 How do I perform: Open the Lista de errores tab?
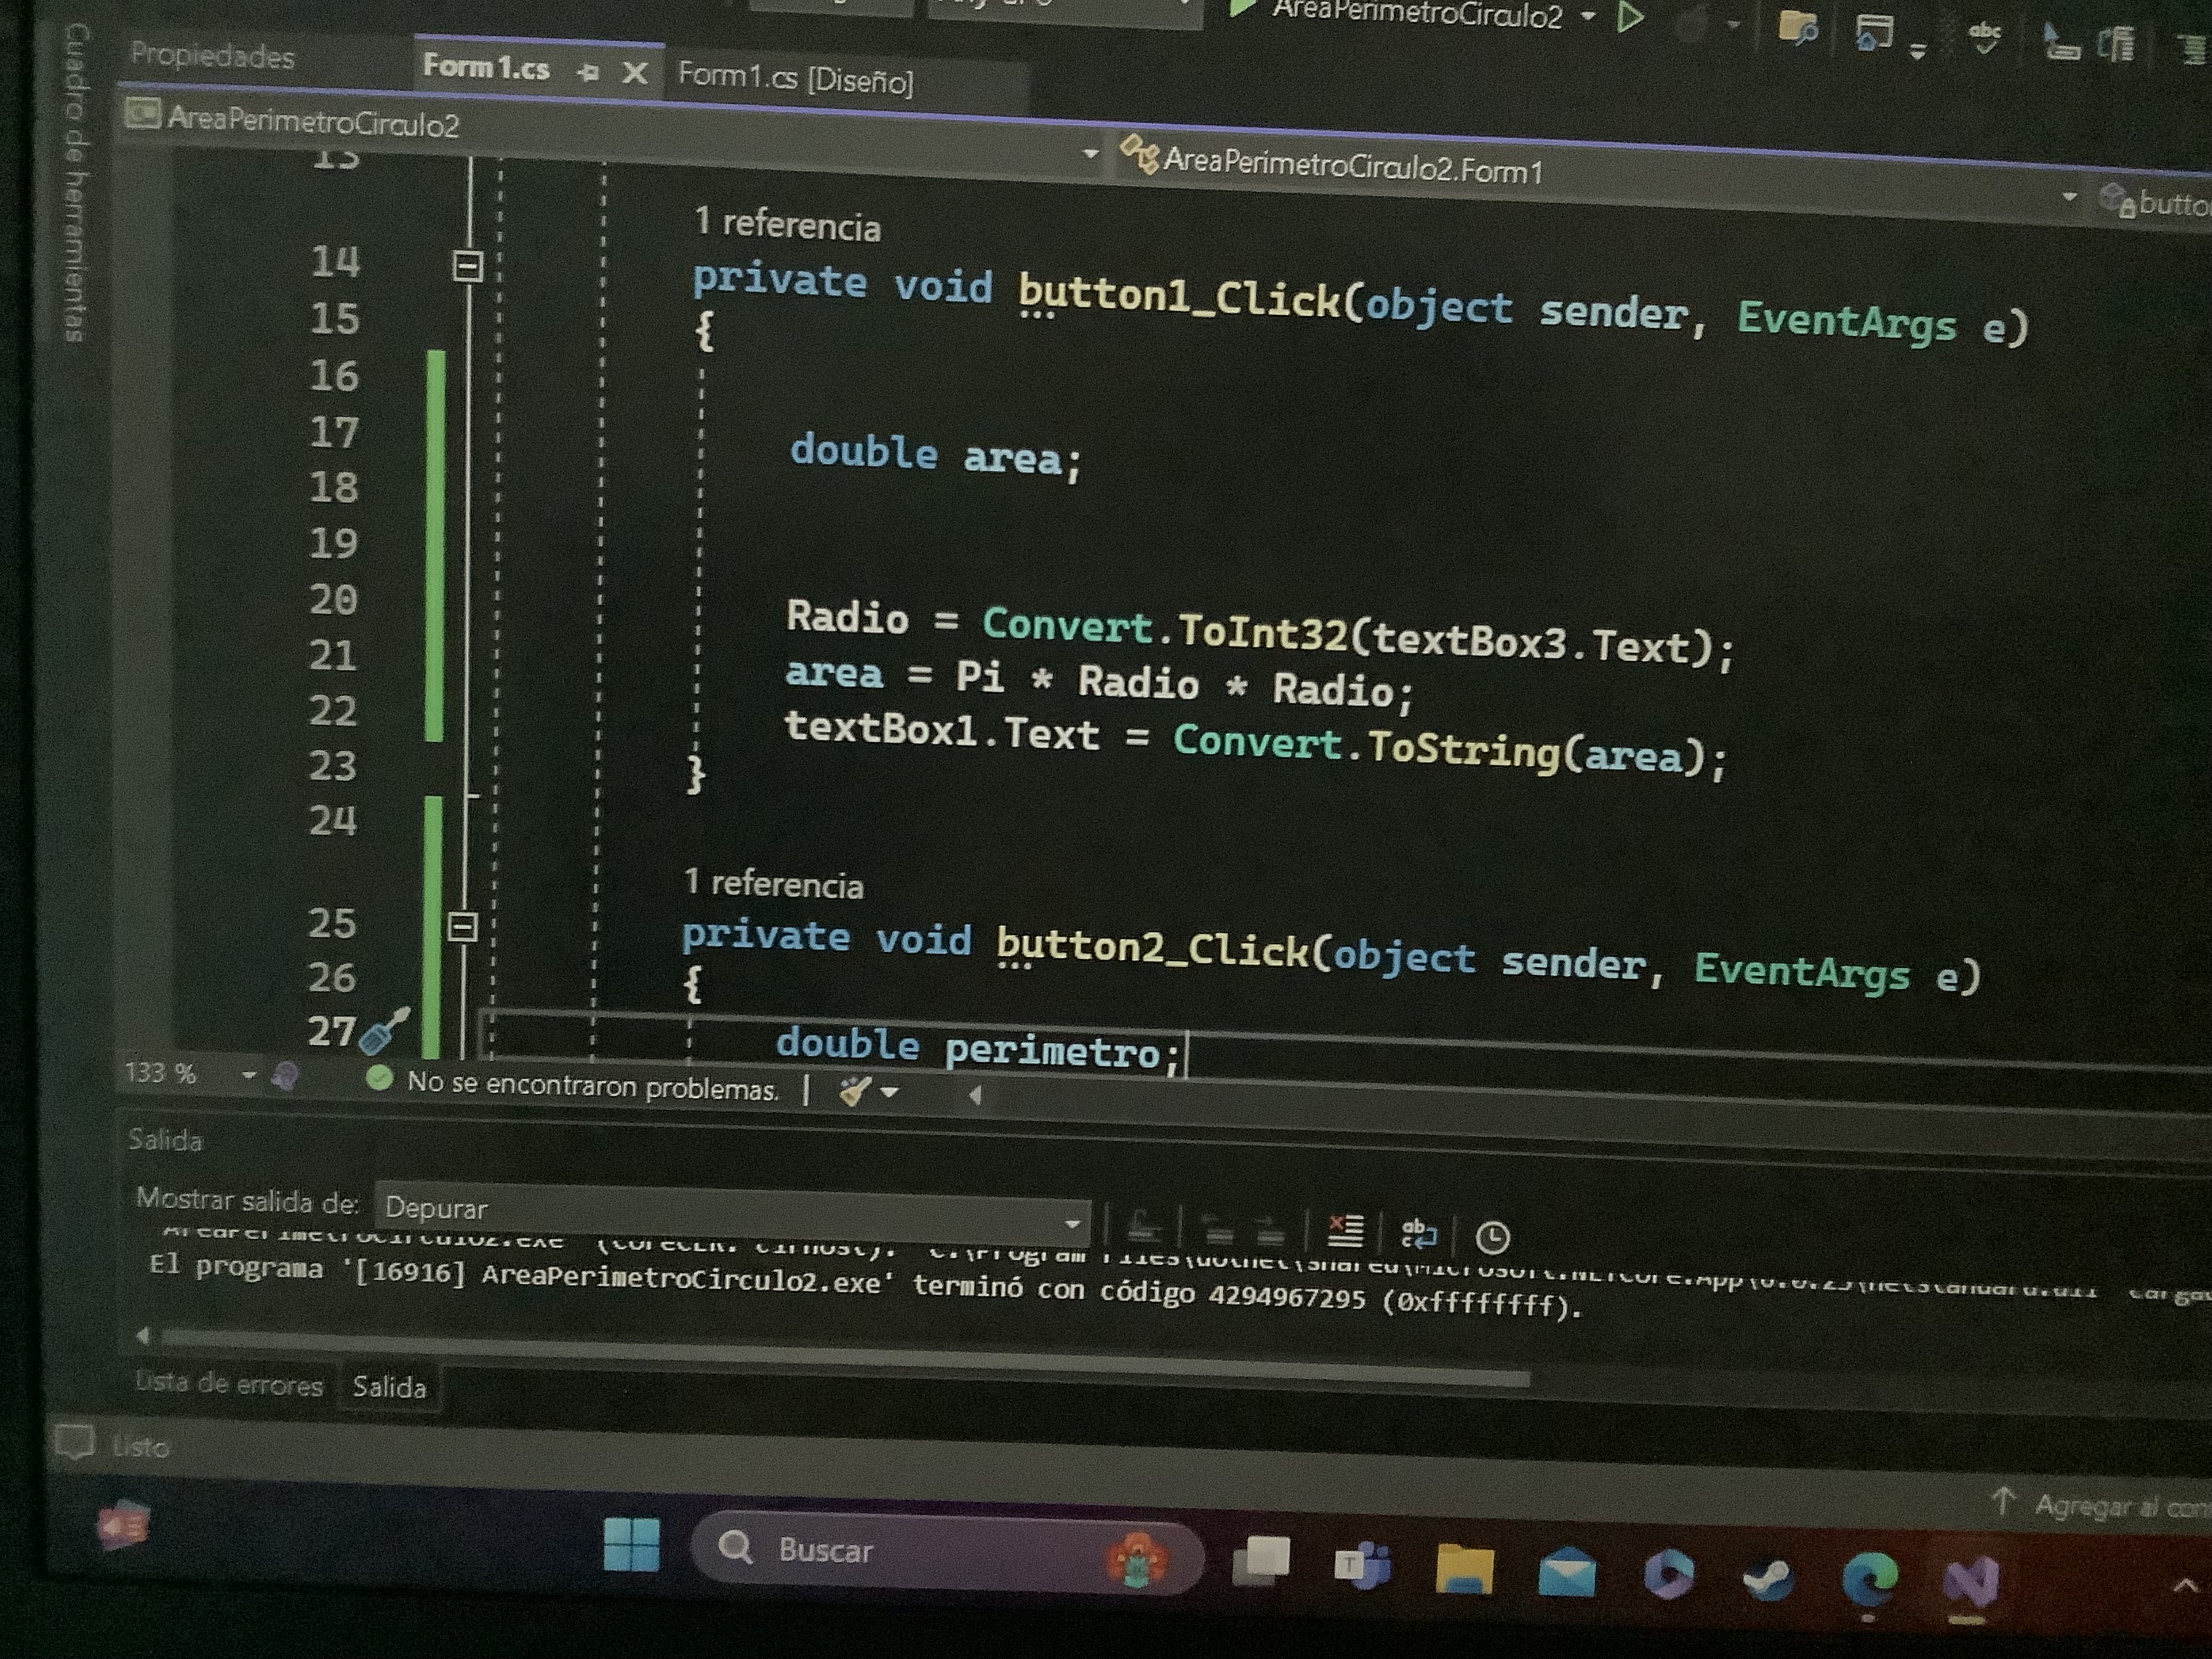pyautogui.click(x=229, y=1384)
